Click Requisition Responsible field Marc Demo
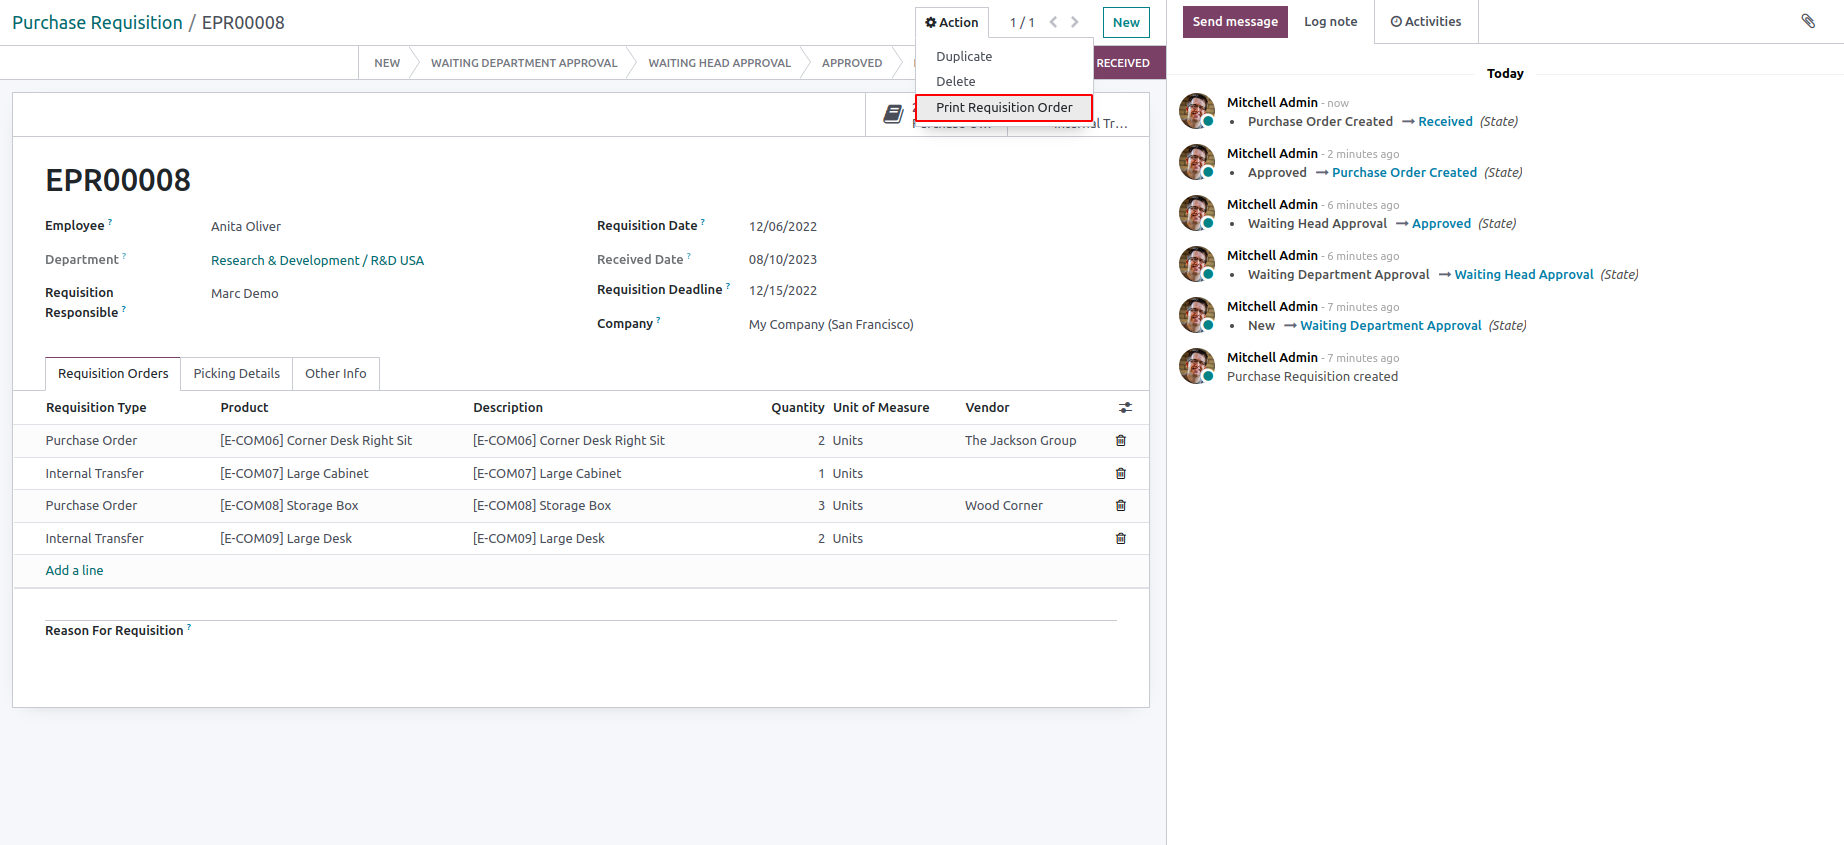Screen dimensions: 1844x845 245,294
